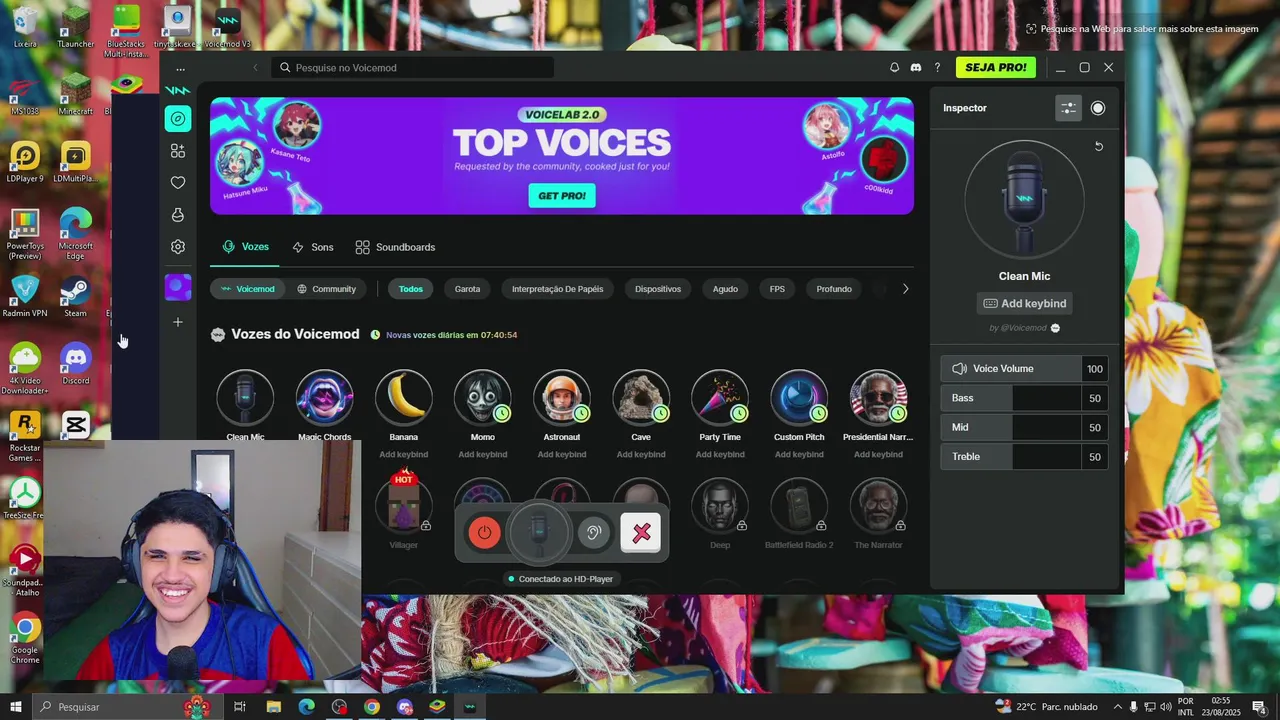Select the Momo voice
Image resolution: width=1280 pixels, height=720 pixels.
point(482,398)
